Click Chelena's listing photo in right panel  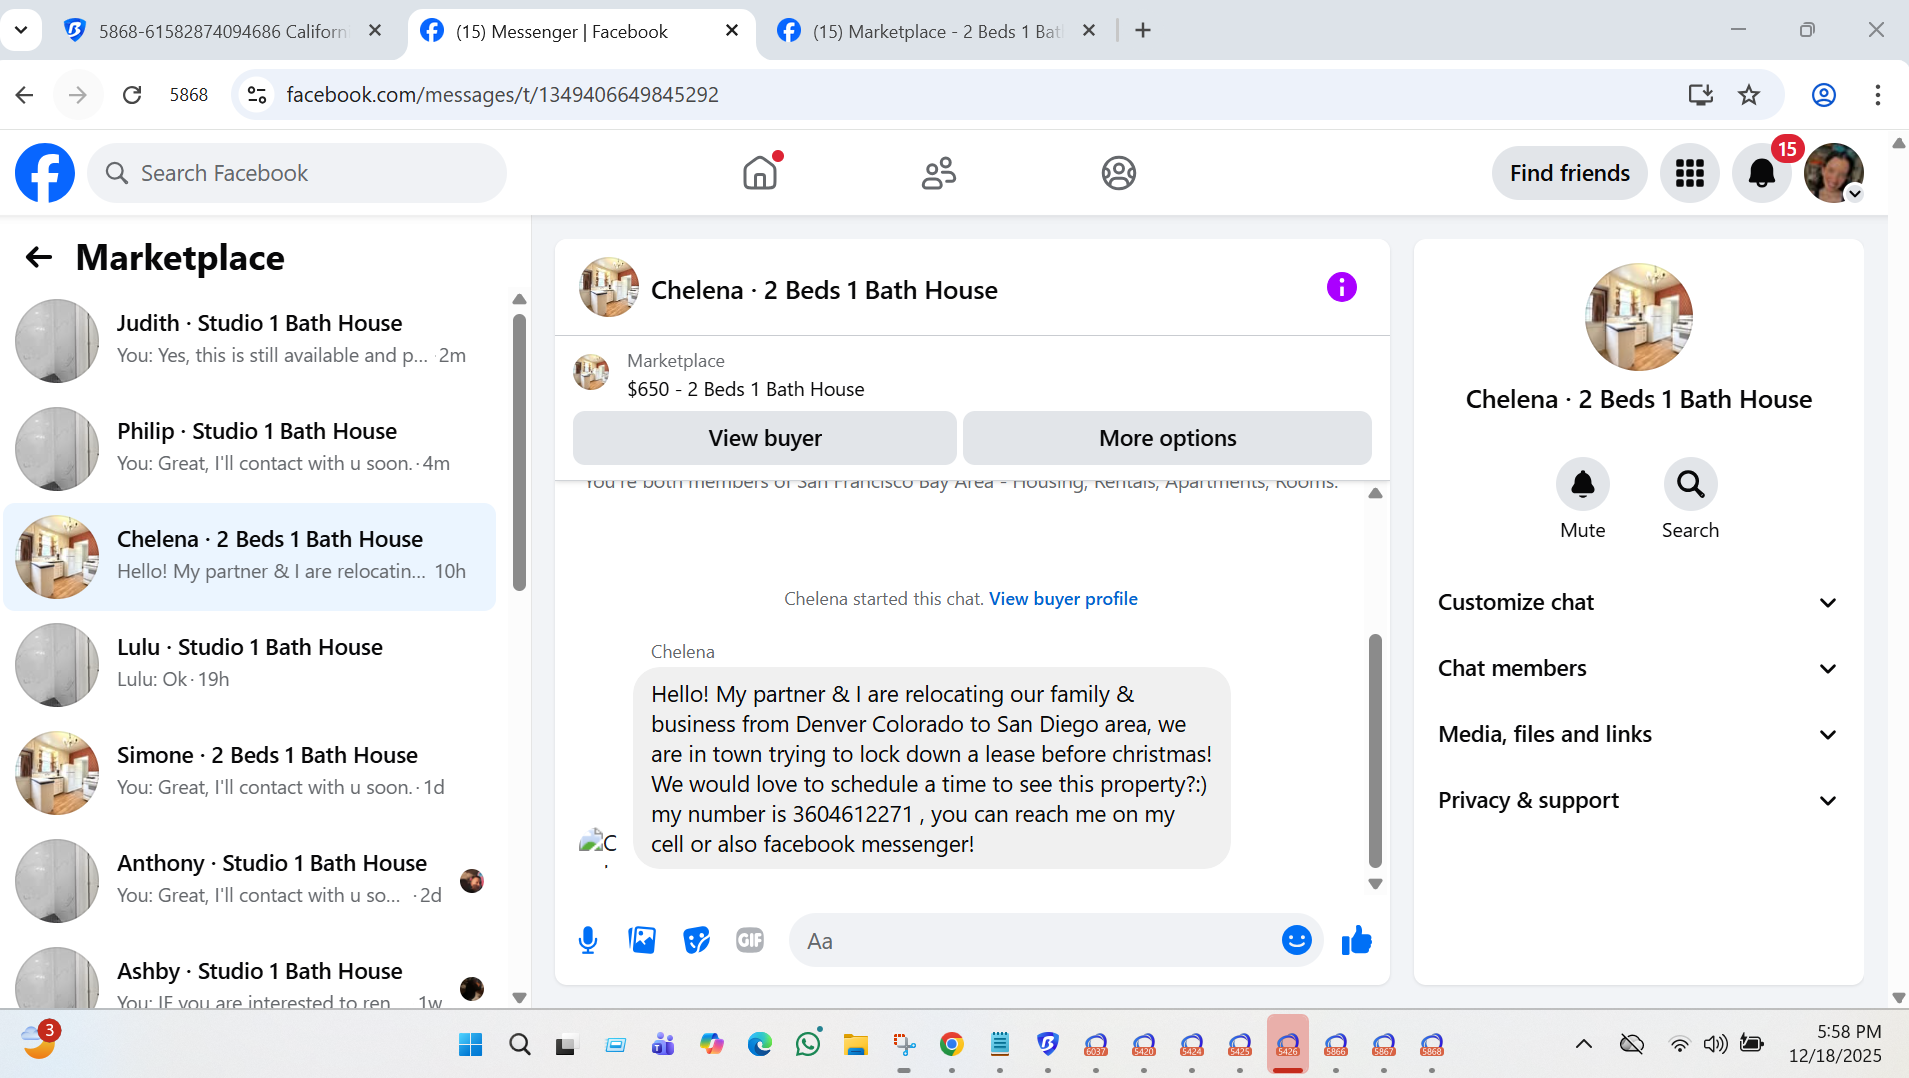click(1639, 317)
